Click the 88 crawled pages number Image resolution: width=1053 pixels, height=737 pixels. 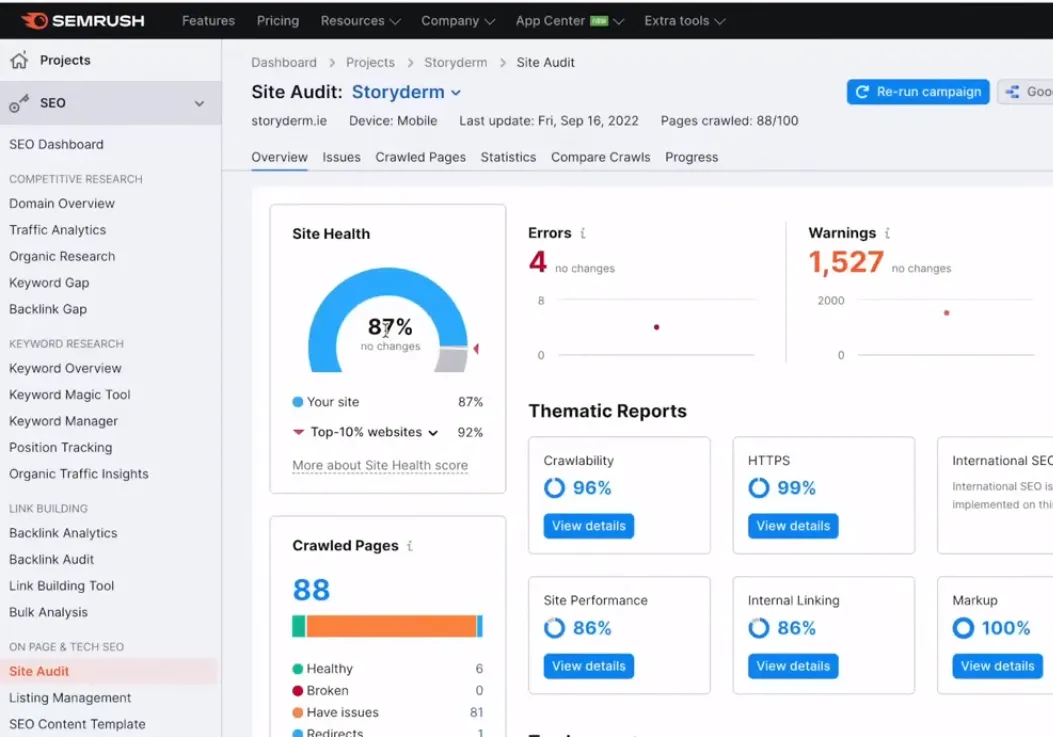(312, 590)
